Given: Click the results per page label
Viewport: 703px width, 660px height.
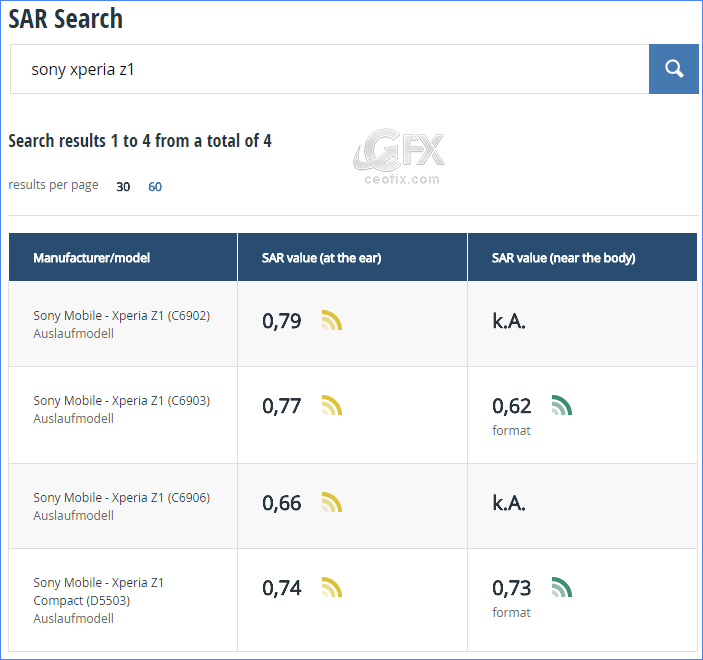Looking at the screenshot, I should (x=53, y=185).
